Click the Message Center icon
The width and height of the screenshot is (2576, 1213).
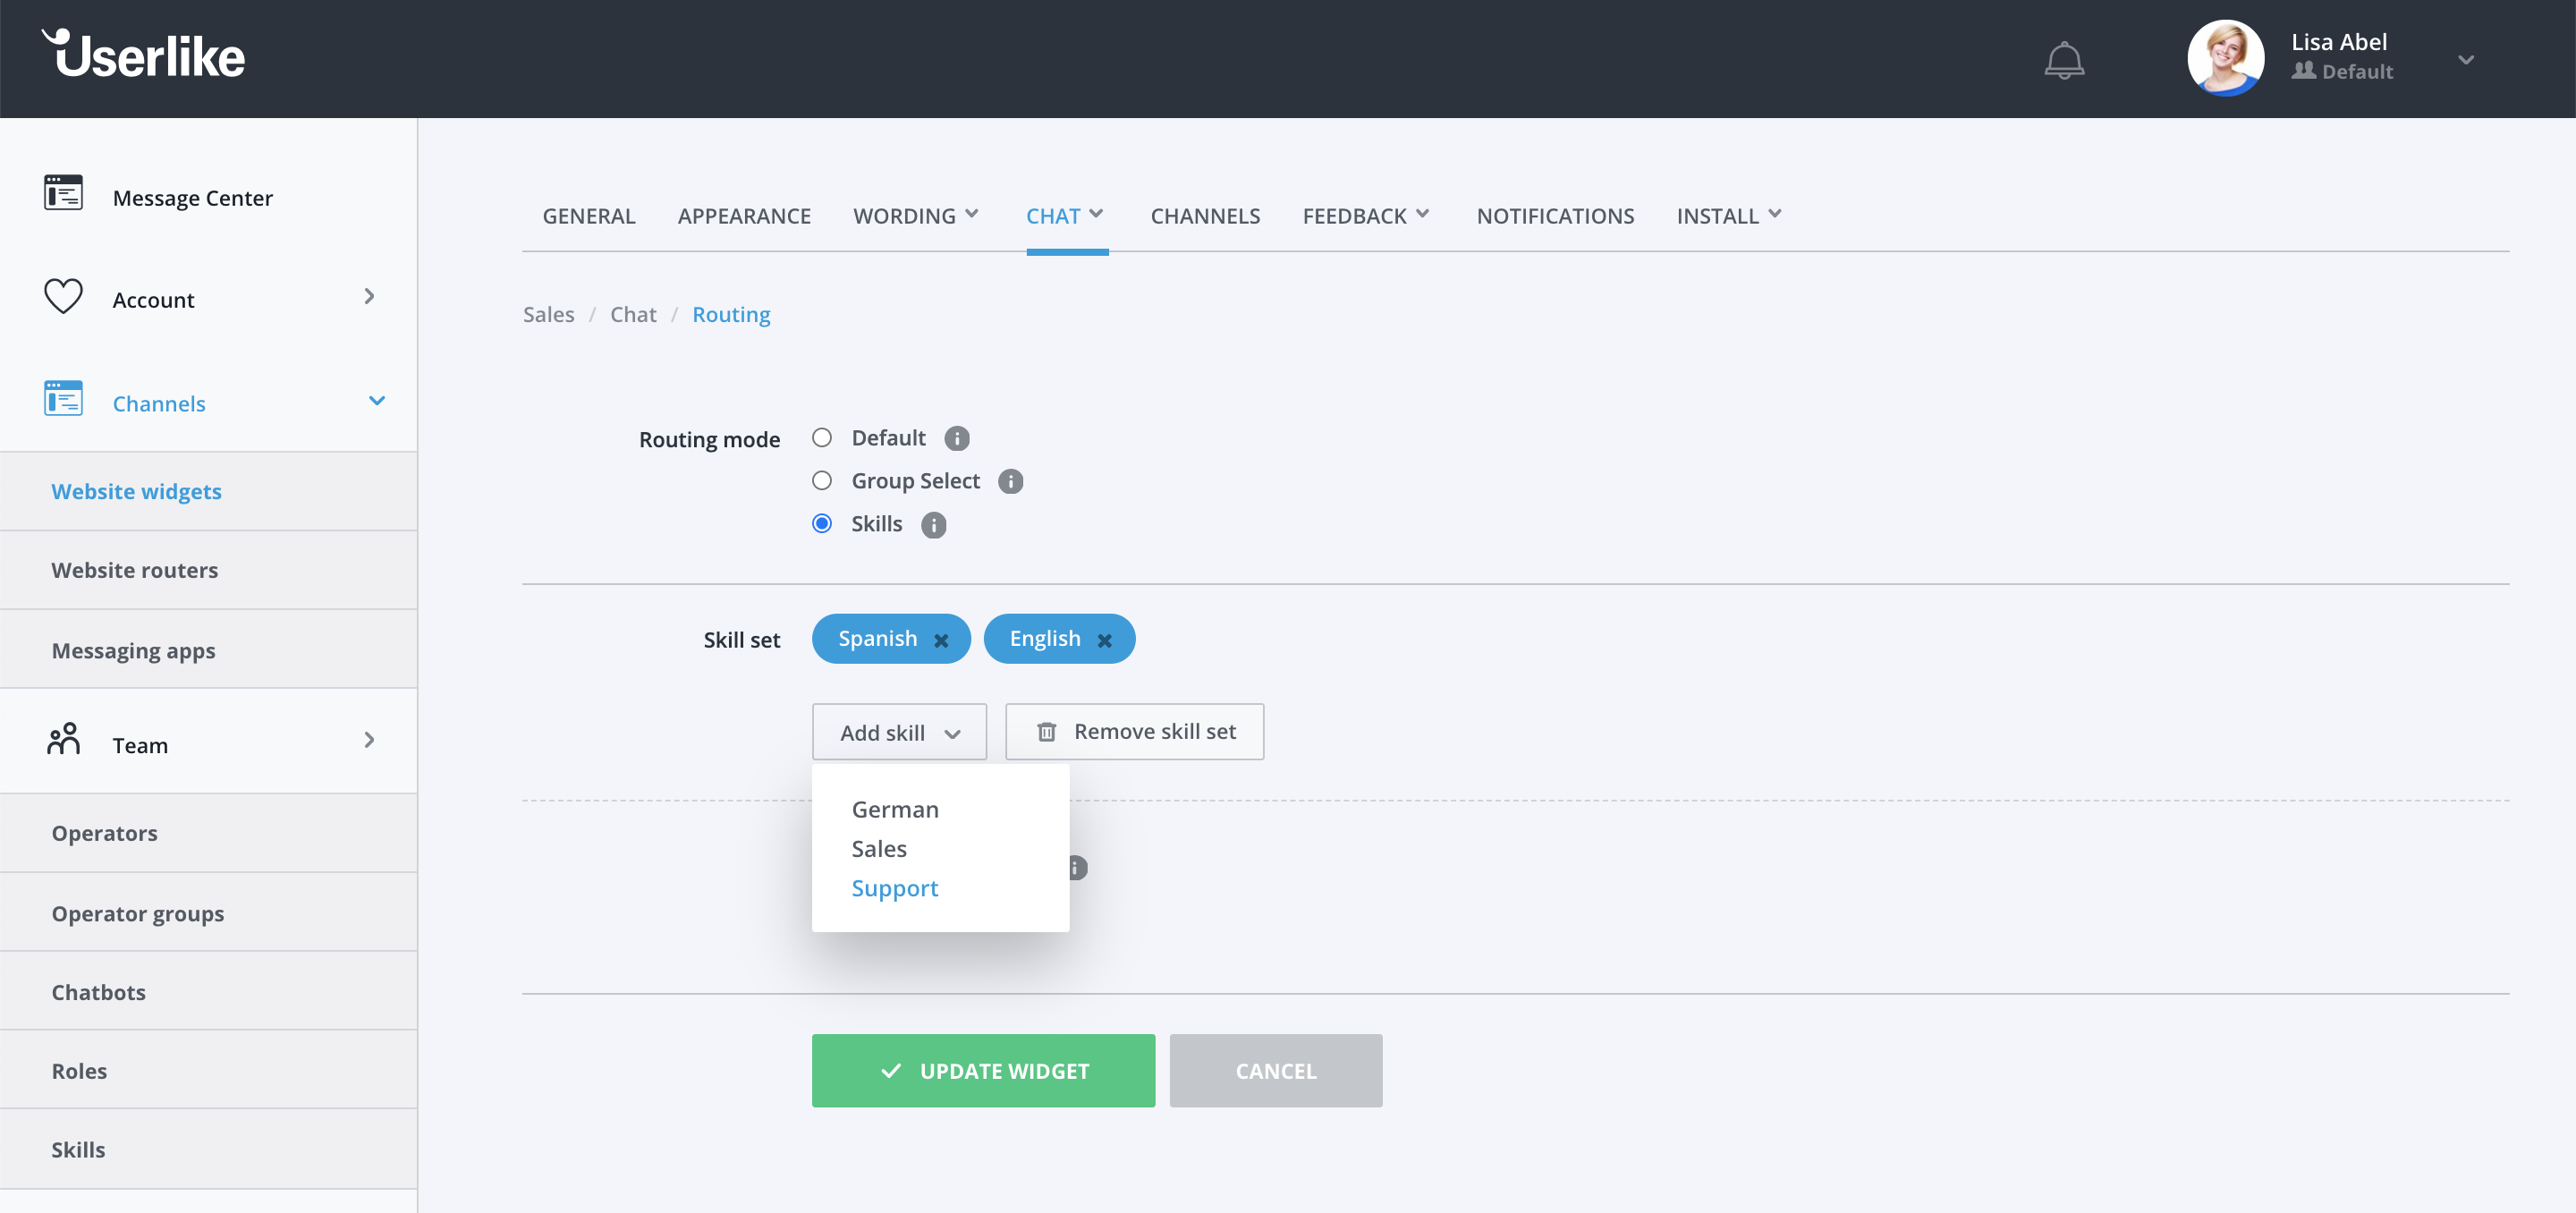[x=63, y=192]
